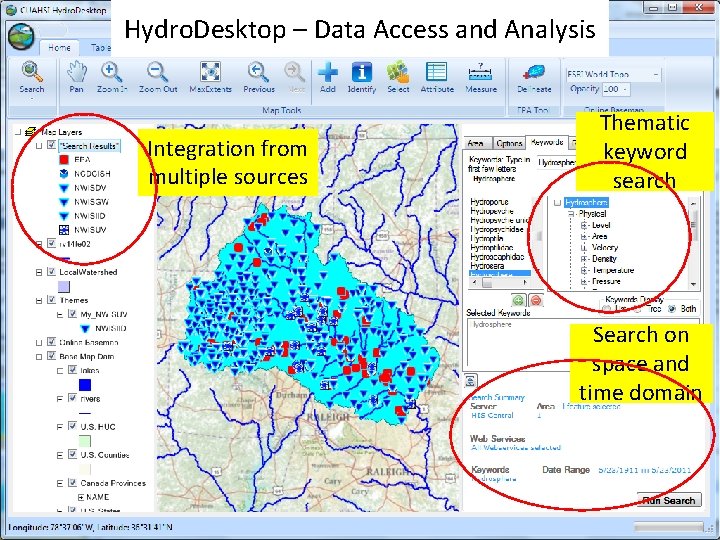This screenshot has height=540, width=720.
Task: Collapse the LocalWatershed layer node
Action: coord(39,272)
